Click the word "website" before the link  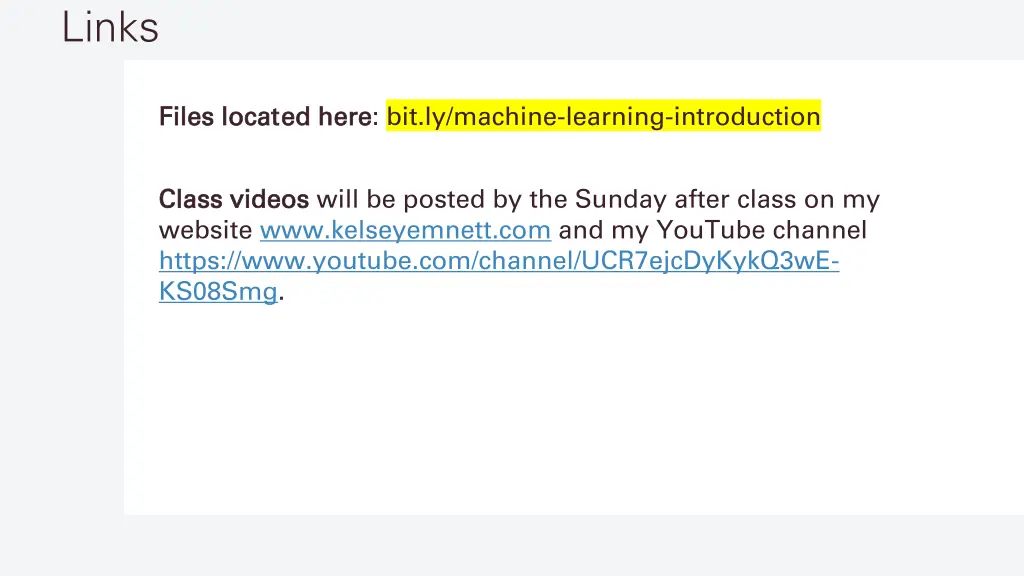click(x=205, y=231)
